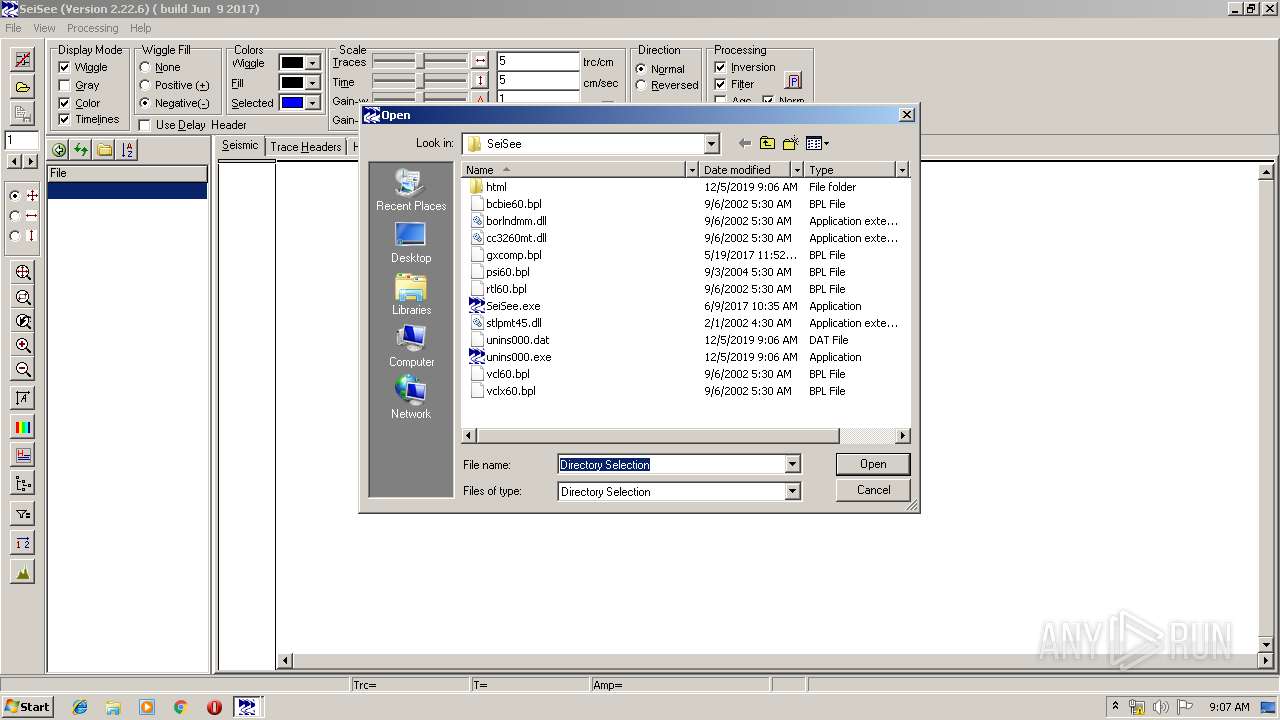Click the vertical time scale arrow button
Viewport: 1280px width, 720px height.
pyautogui.click(x=480, y=81)
